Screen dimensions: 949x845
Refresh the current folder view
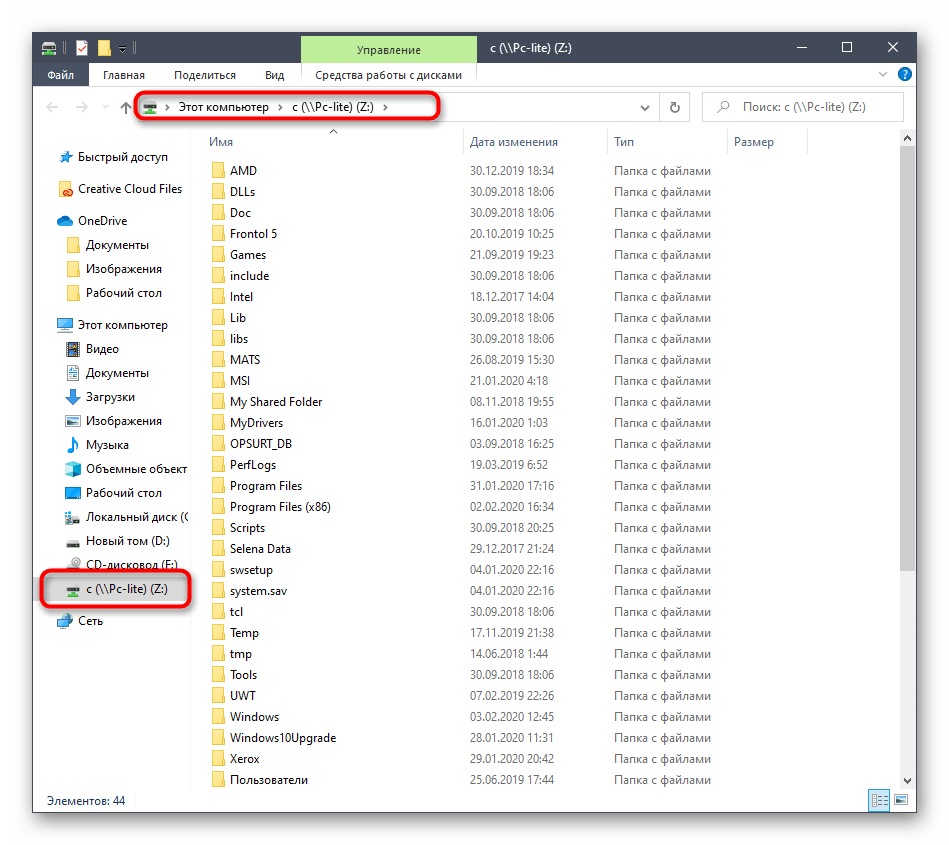click(675, 108)
